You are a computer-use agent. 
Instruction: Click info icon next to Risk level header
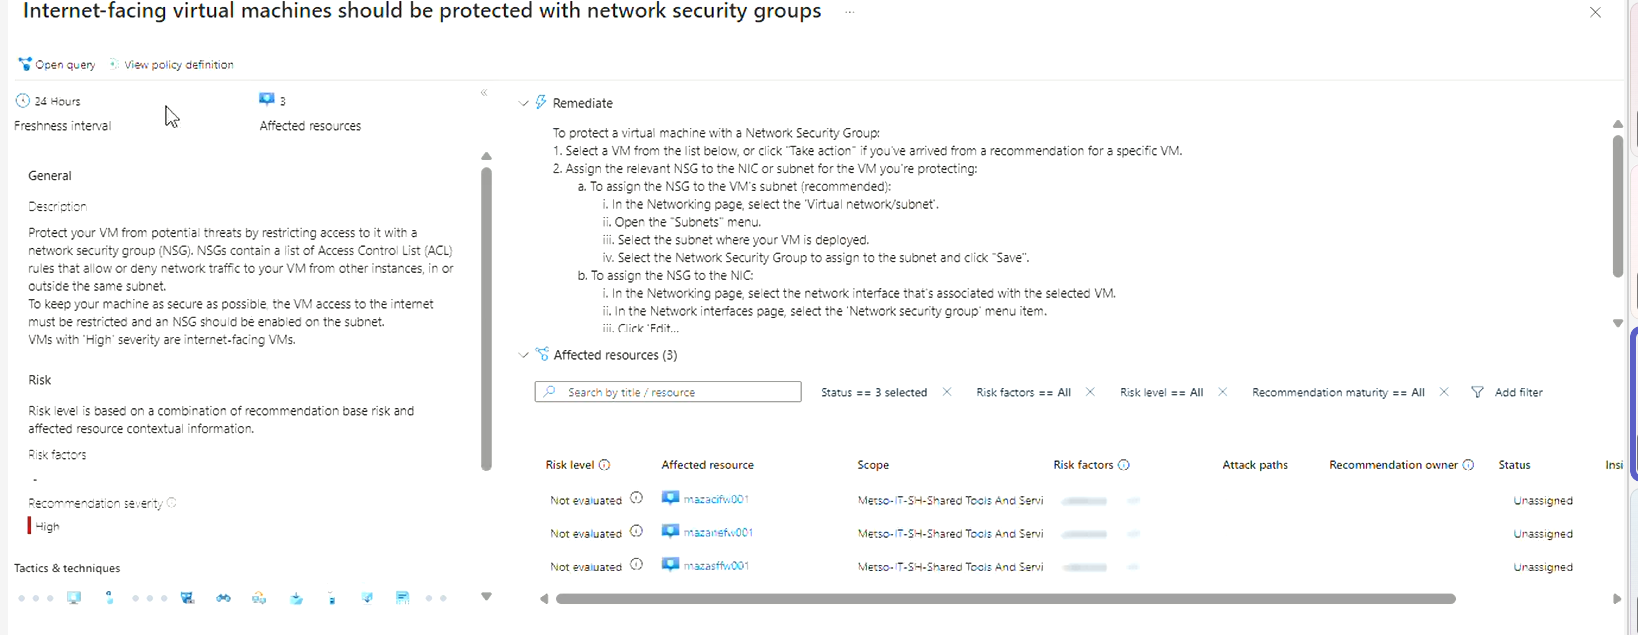pyautogui.click(x=604, y=465)
